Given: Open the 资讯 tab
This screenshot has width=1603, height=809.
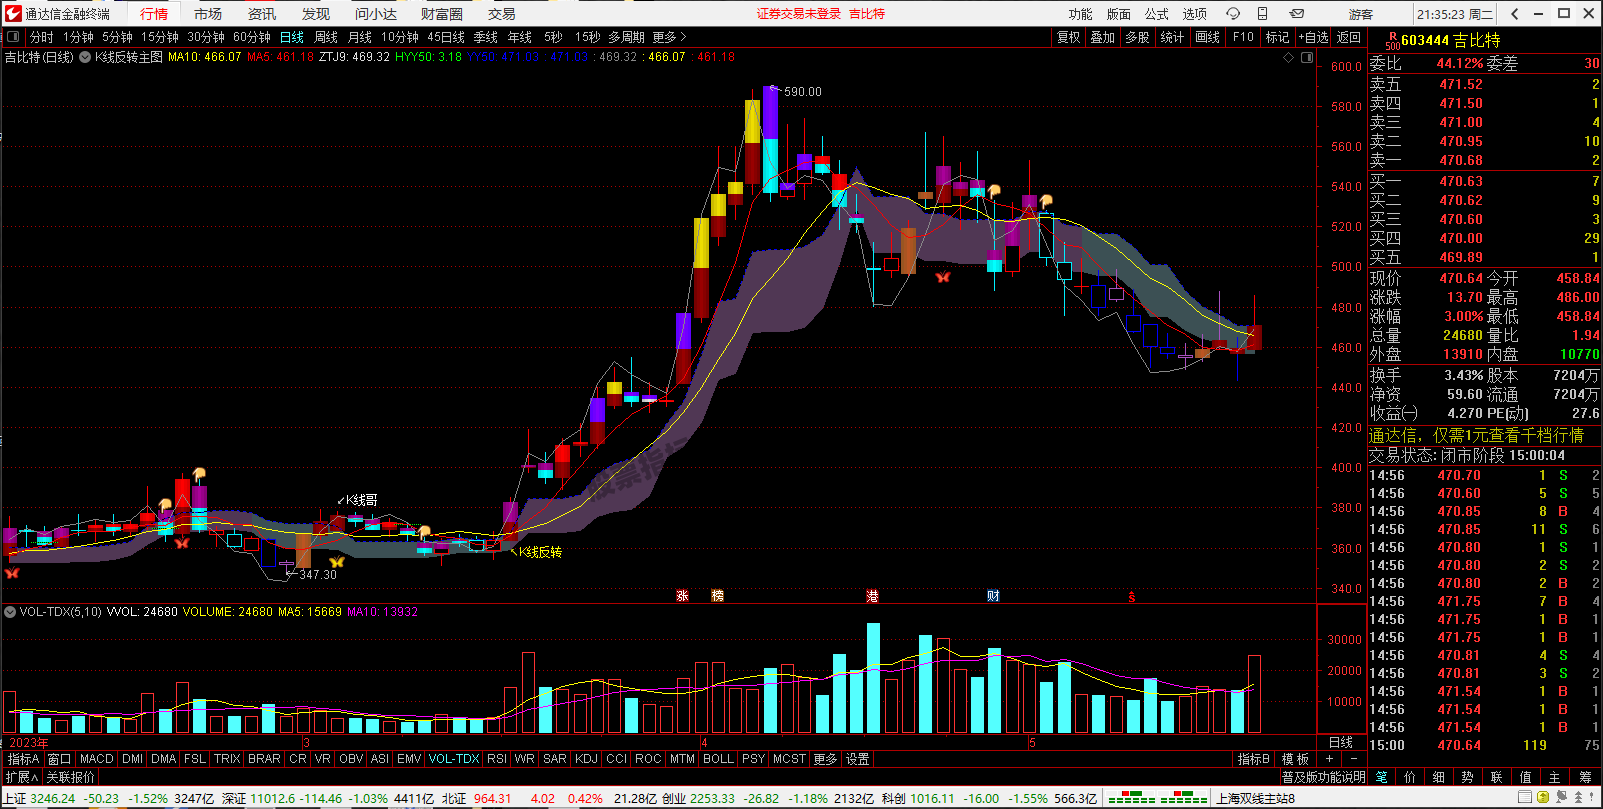Looking at the screenshot, I should click(262, 14).
